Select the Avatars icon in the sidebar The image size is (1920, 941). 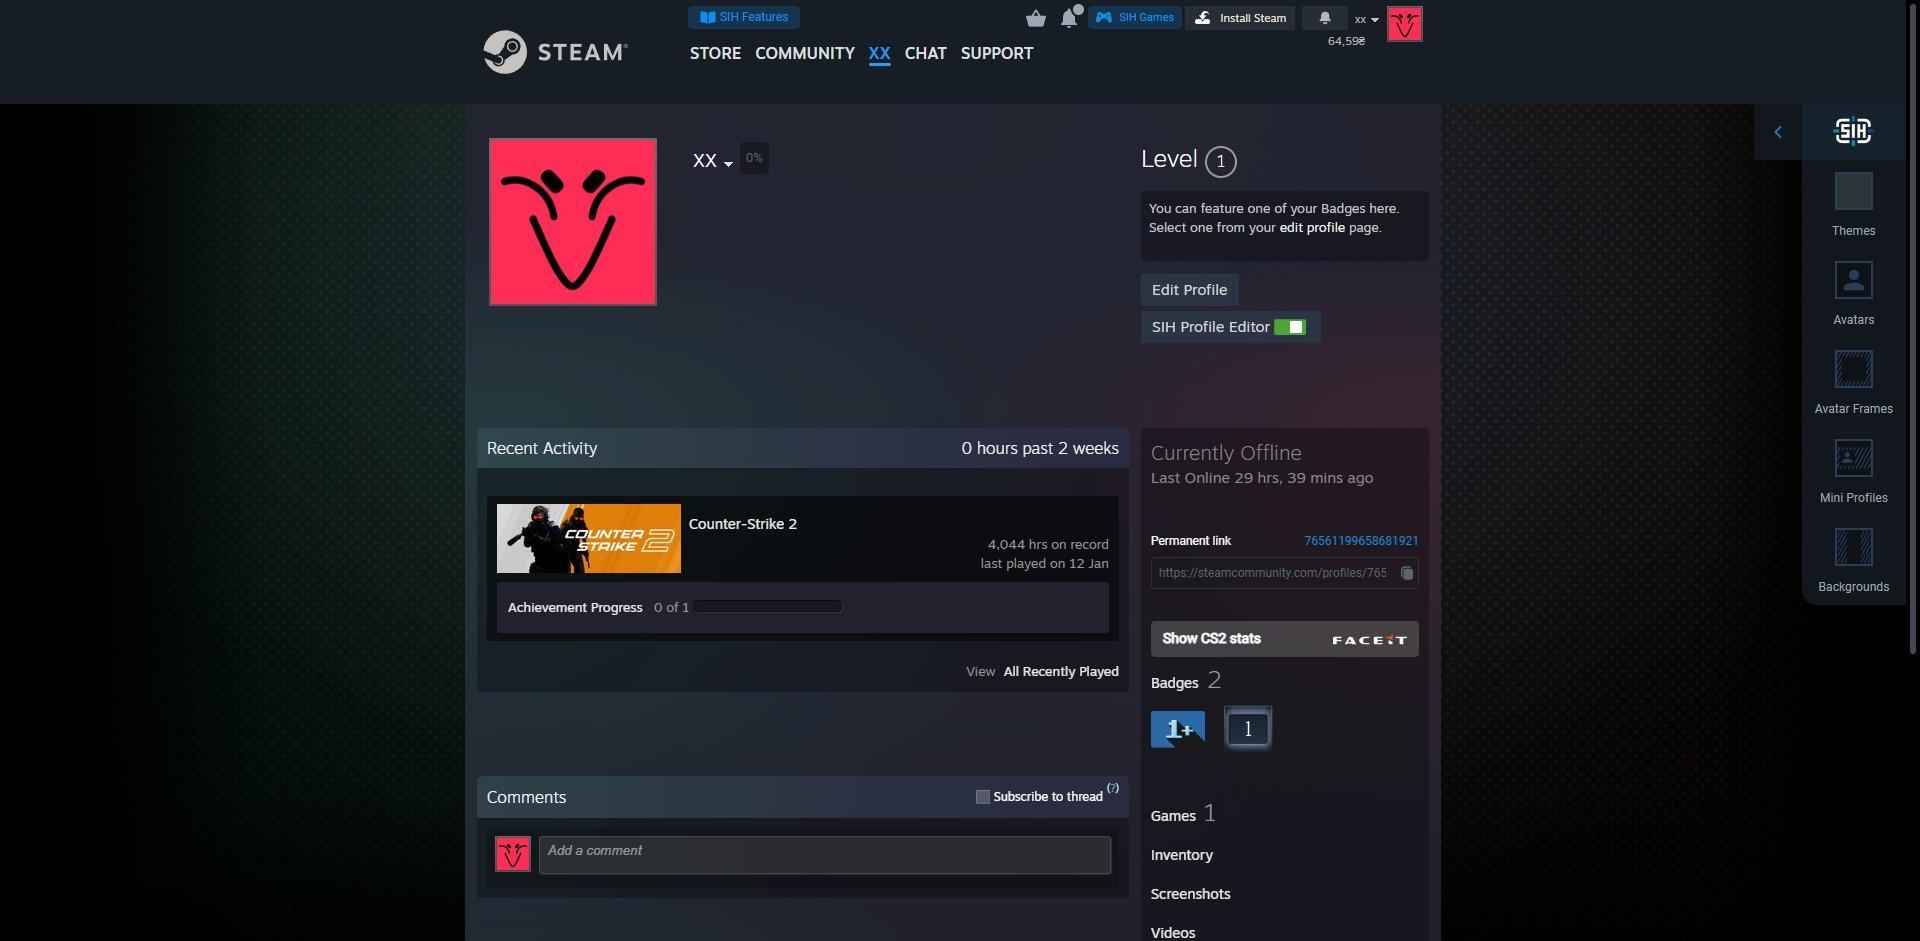1853,290
